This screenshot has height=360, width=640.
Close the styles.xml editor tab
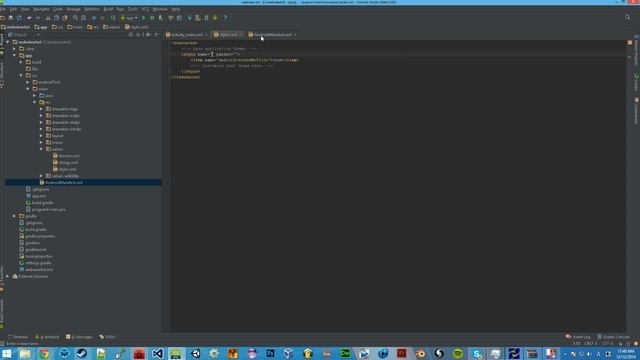click(x=241, y=35)
